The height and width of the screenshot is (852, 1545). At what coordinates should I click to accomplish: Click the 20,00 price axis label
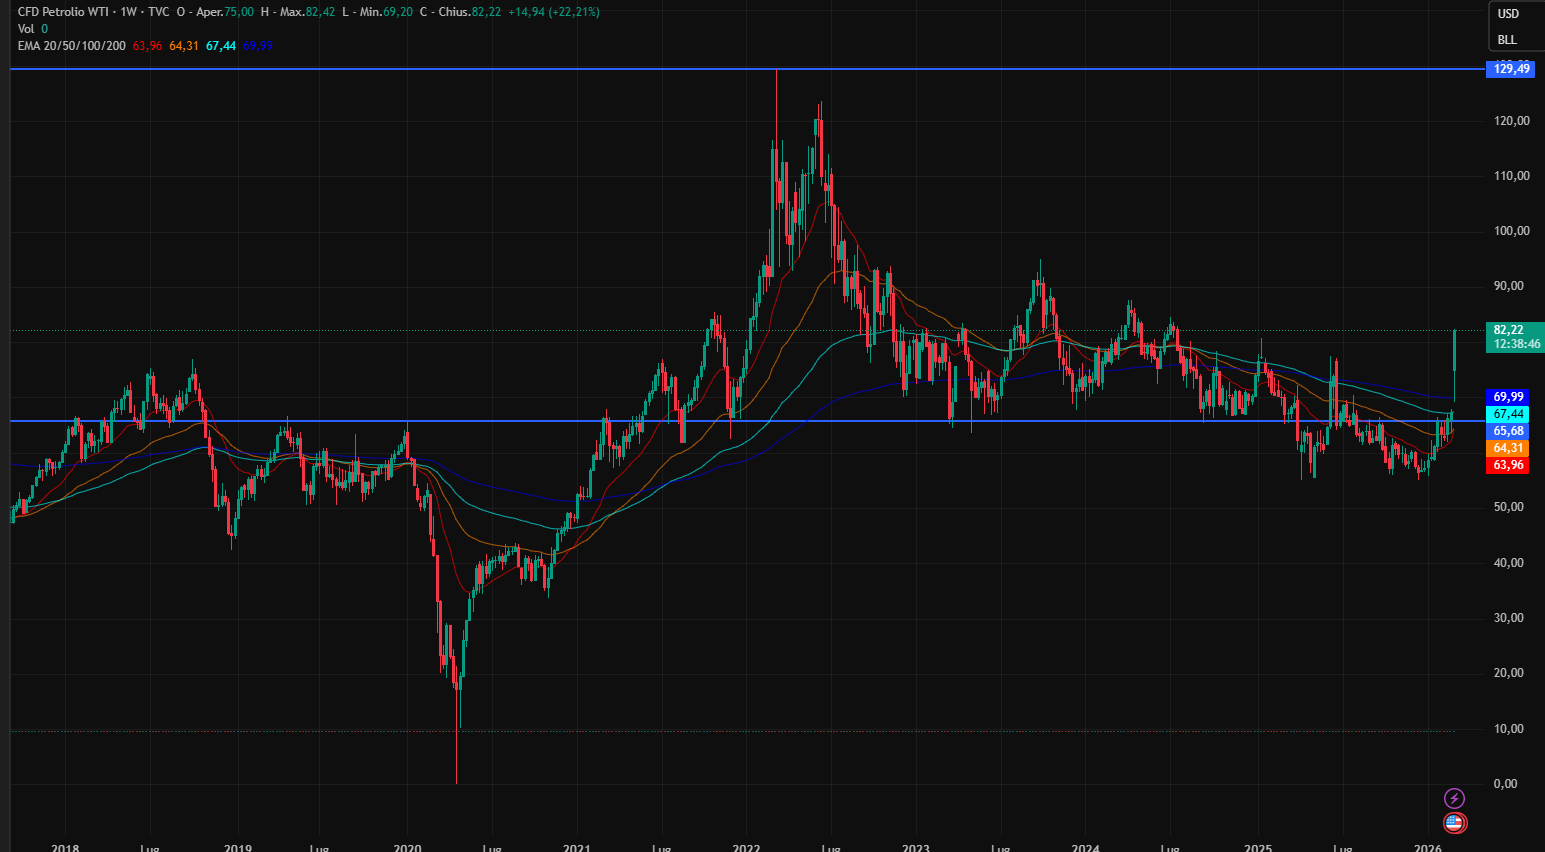click(1509, 673)
